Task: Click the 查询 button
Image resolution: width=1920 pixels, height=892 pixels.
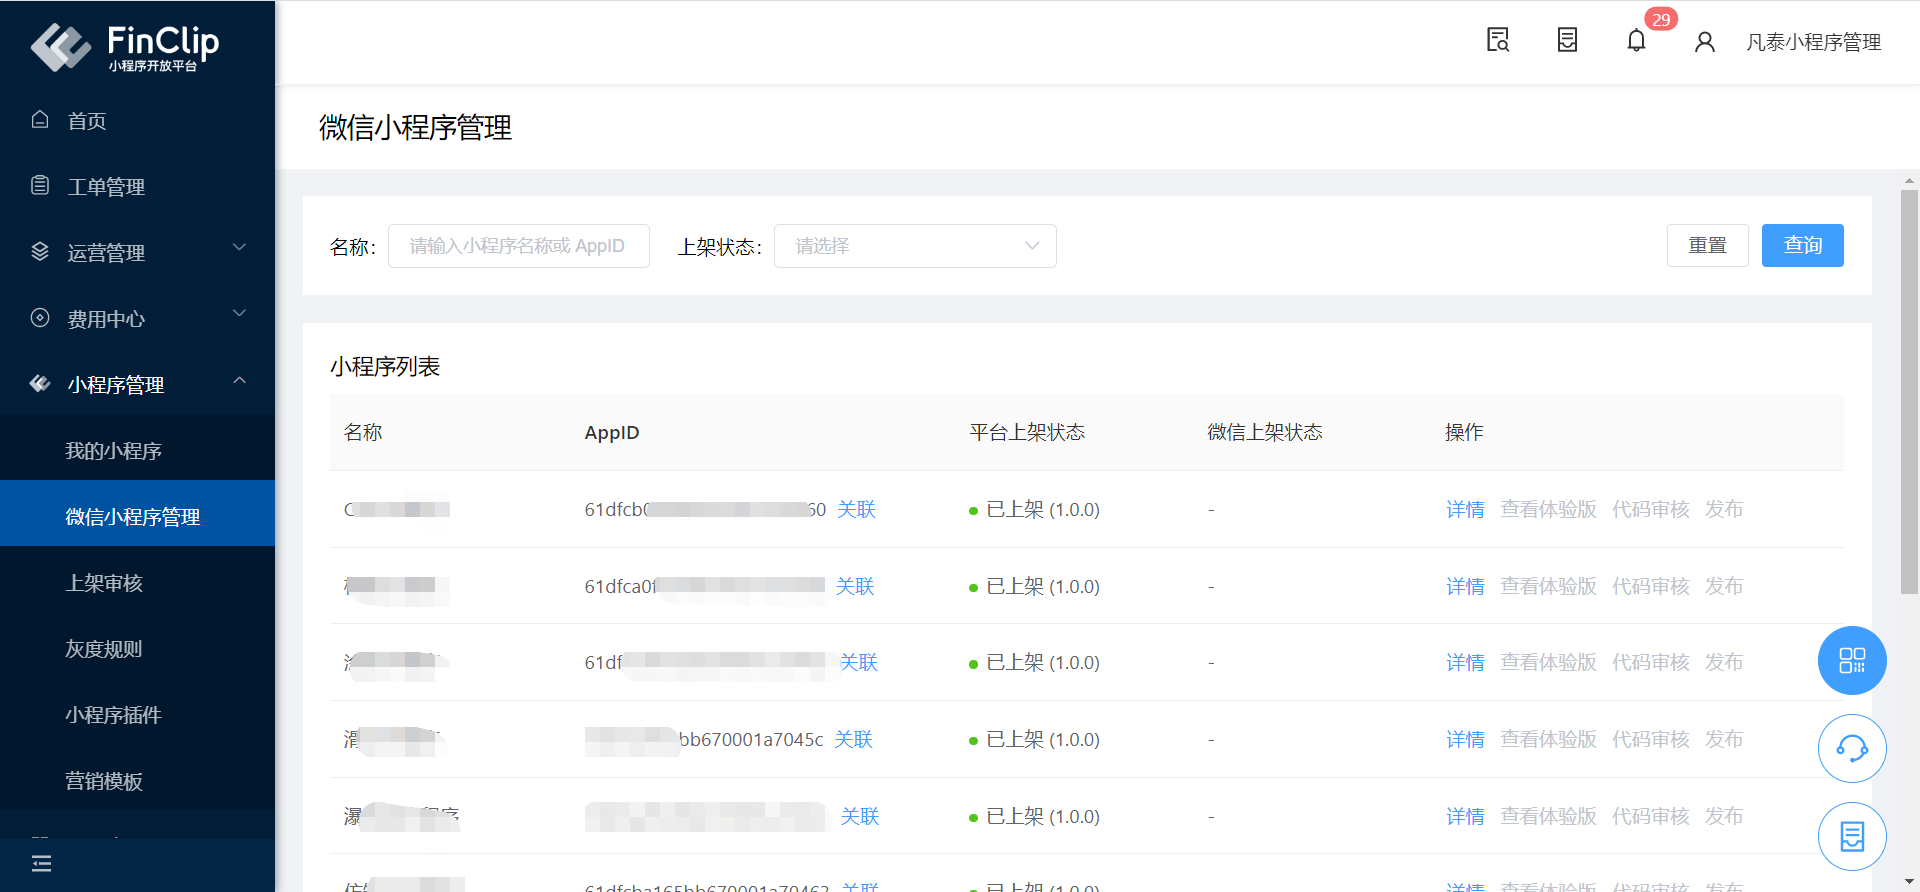Action: tap(1802, 246)
